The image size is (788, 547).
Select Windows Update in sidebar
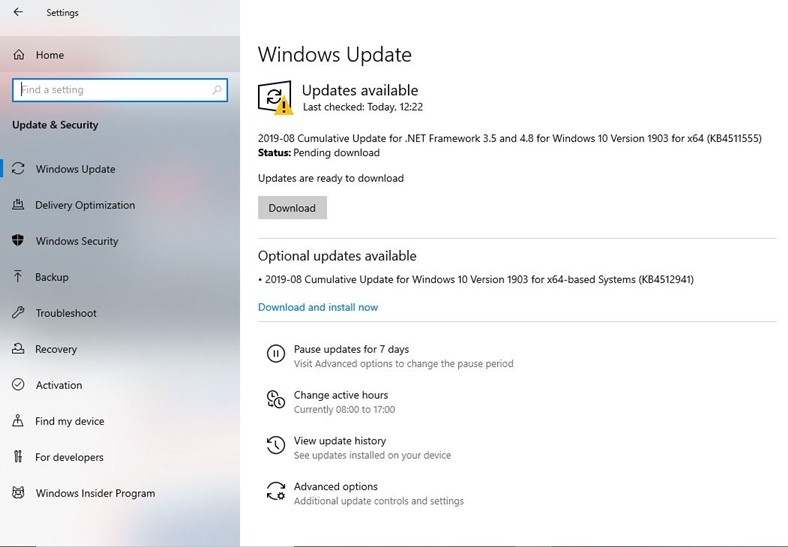point(120,168)
